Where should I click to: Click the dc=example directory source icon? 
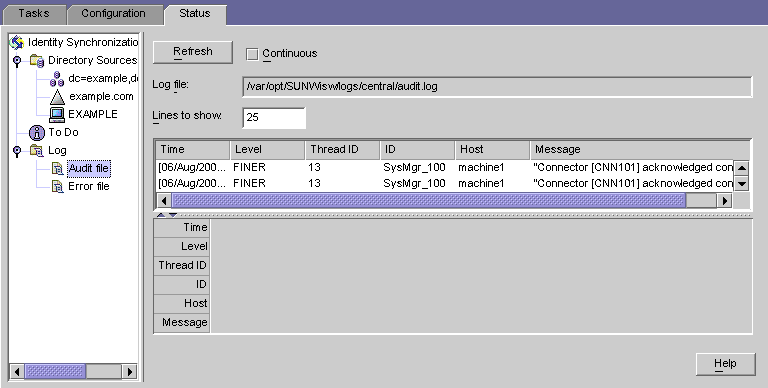[57, 79]
